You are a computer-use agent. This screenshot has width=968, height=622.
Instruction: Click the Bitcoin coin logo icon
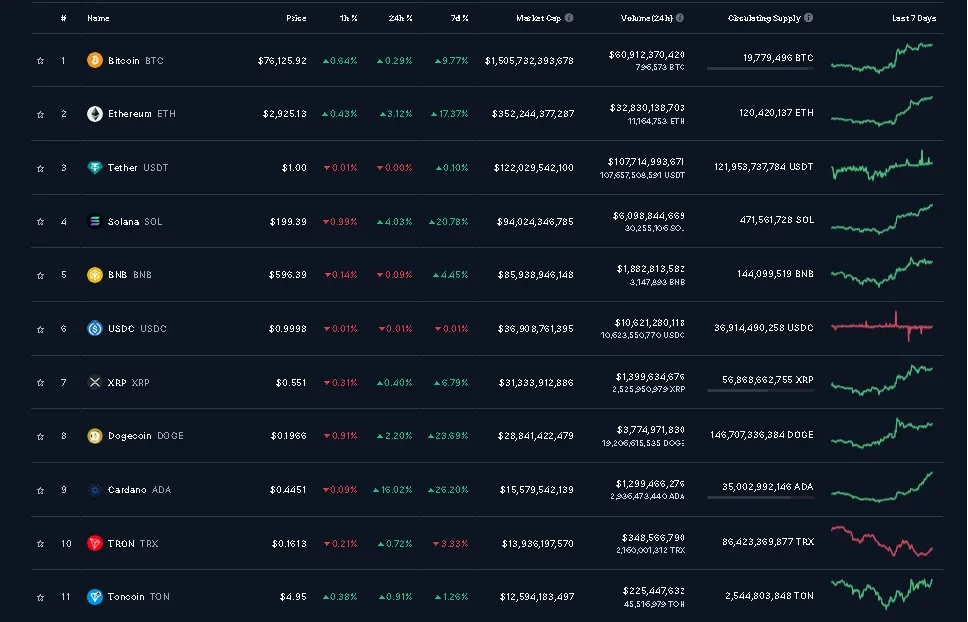click(x=95, y=60)
